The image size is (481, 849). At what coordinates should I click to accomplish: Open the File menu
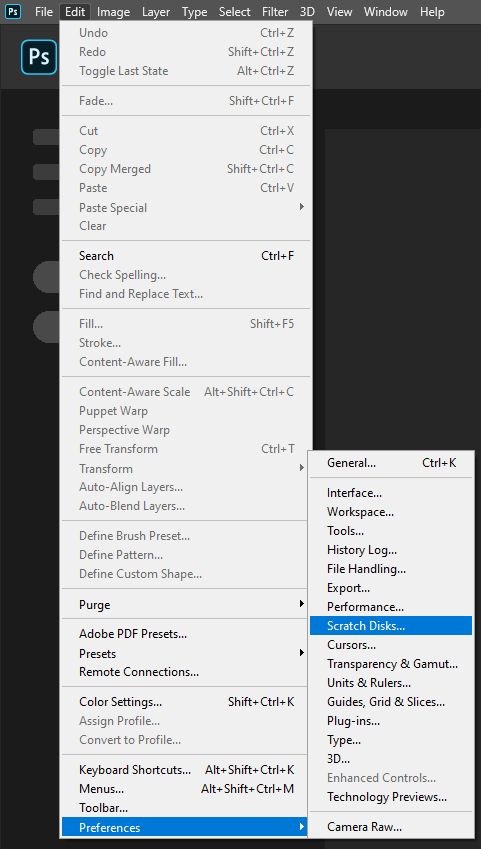pyautogui.click(x=44, y=12)
